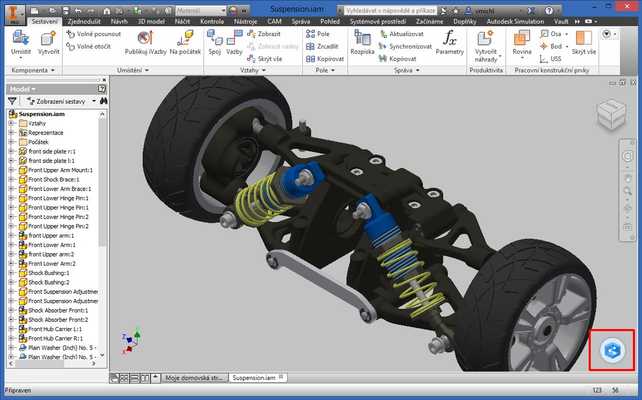Click the binoculars find icon in browser
The height and width of the screenshot is (400, 642).
coord(103,101)
